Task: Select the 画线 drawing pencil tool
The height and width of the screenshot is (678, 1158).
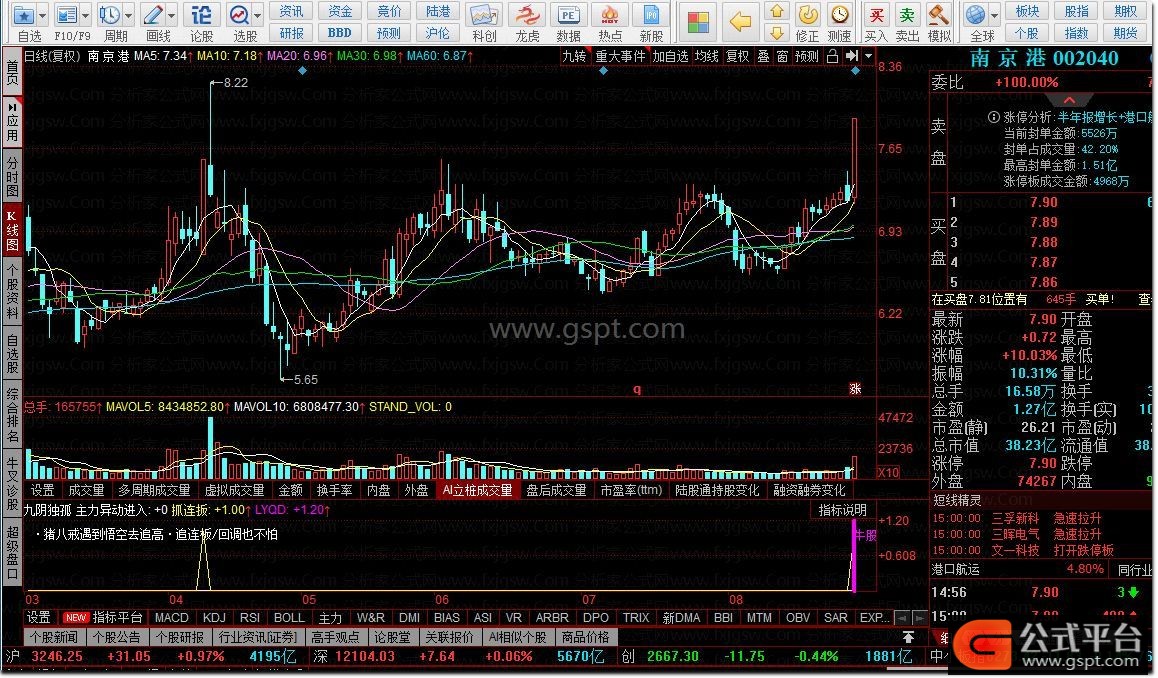Action: 153,15
